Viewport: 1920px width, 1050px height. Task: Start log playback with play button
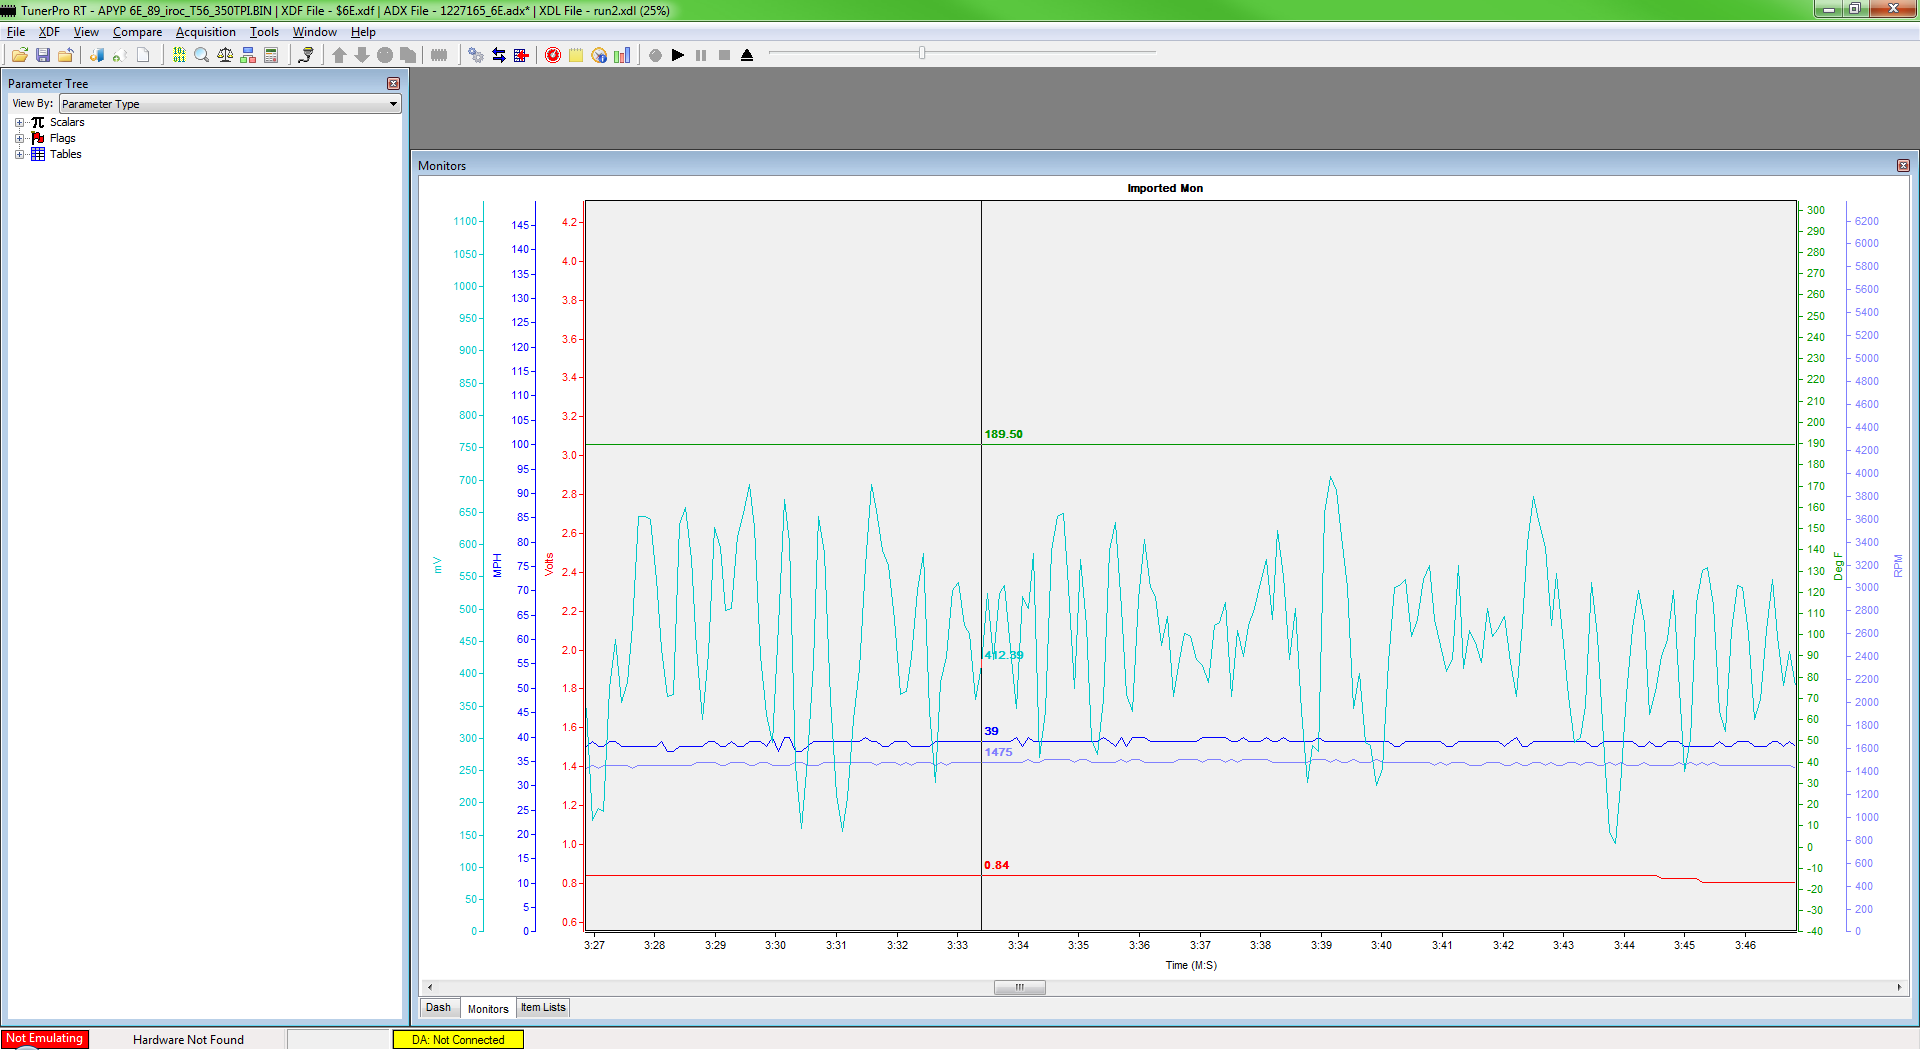(678, 55)
